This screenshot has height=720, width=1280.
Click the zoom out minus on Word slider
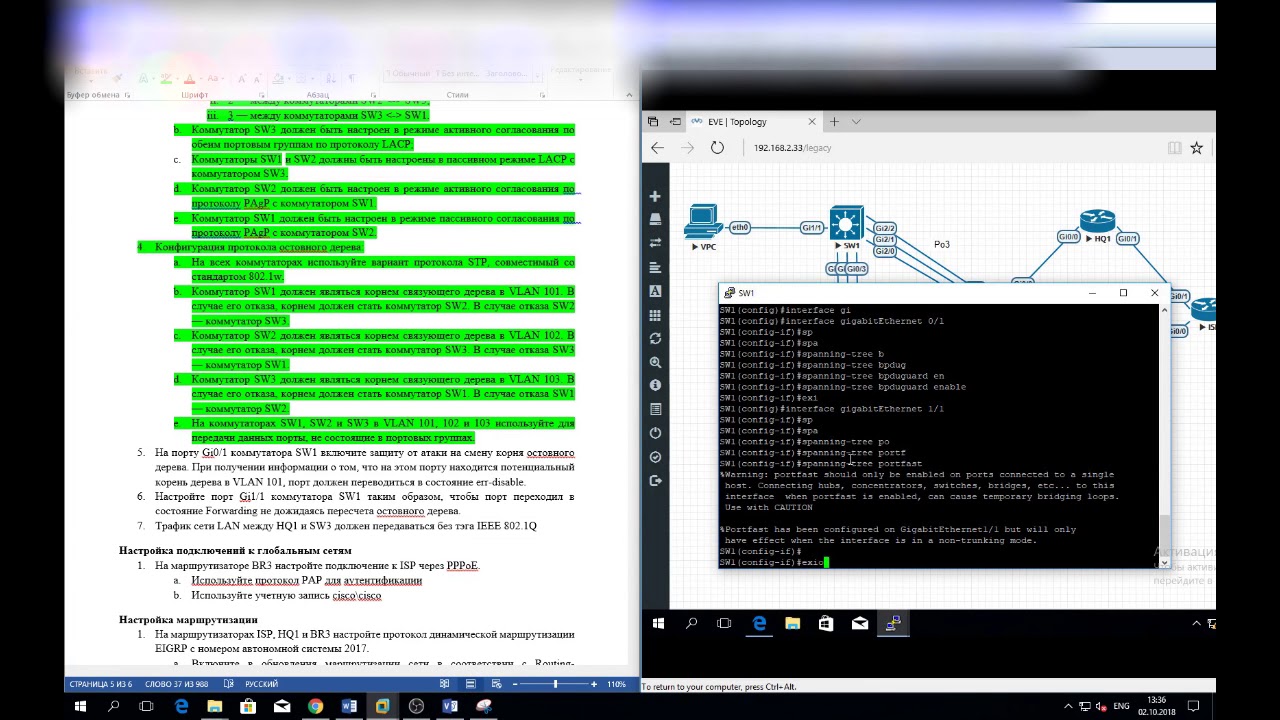[x=514, y=684]
